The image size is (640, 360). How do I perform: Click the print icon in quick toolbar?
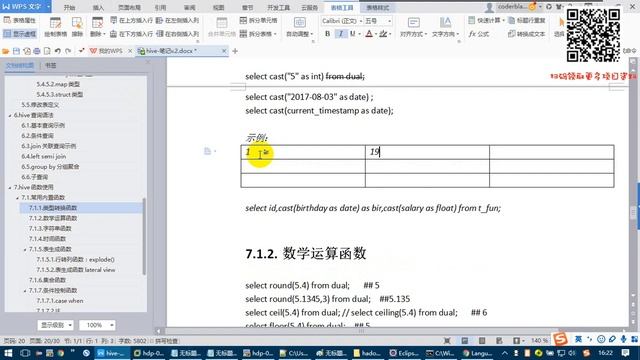tap(37, 51)
